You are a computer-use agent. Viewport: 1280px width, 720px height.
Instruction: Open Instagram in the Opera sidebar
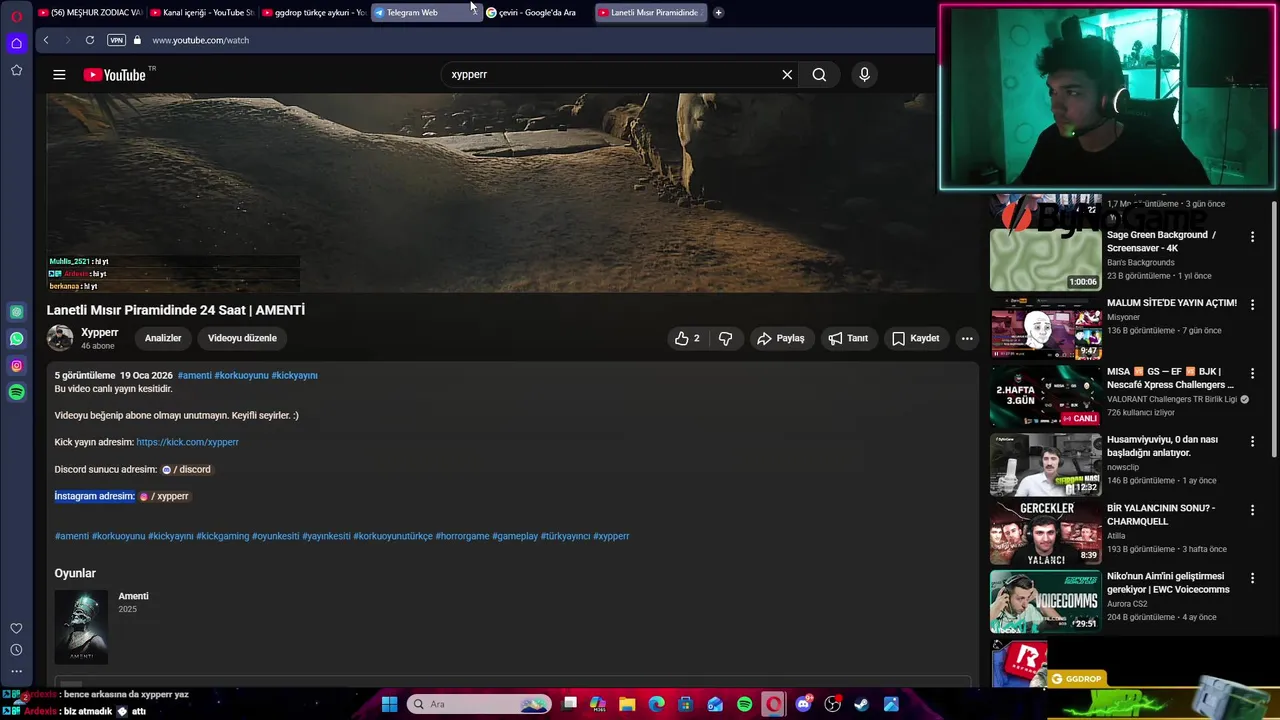(x=16, y=366)
